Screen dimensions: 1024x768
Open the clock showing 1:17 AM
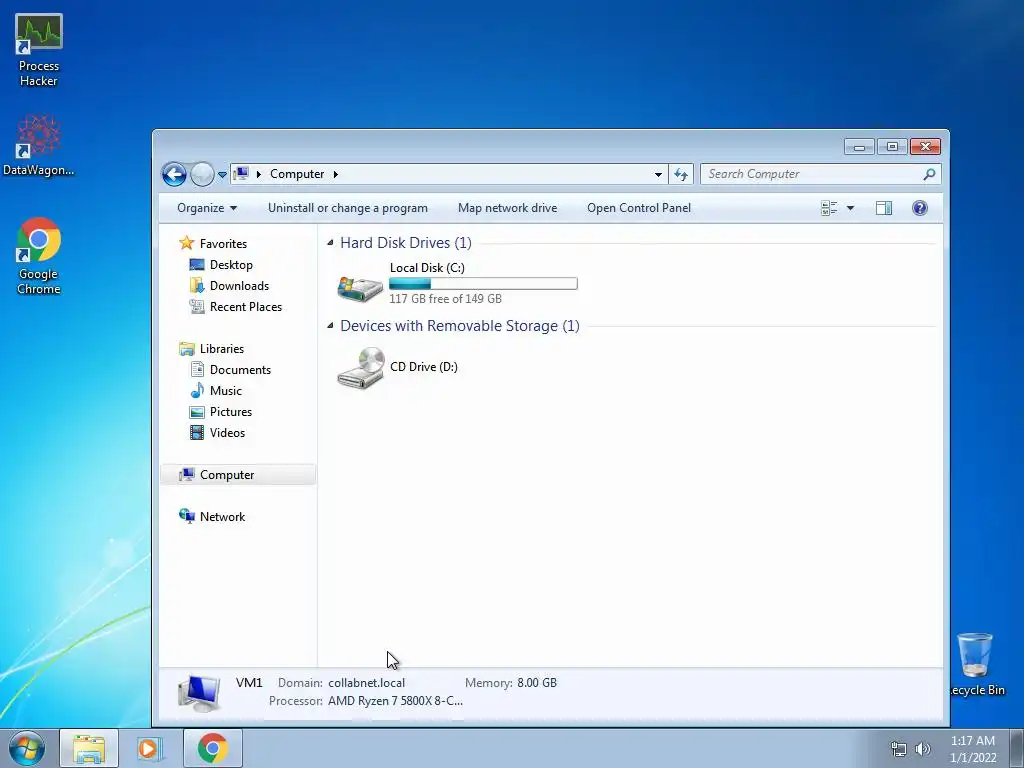[973, 749]
